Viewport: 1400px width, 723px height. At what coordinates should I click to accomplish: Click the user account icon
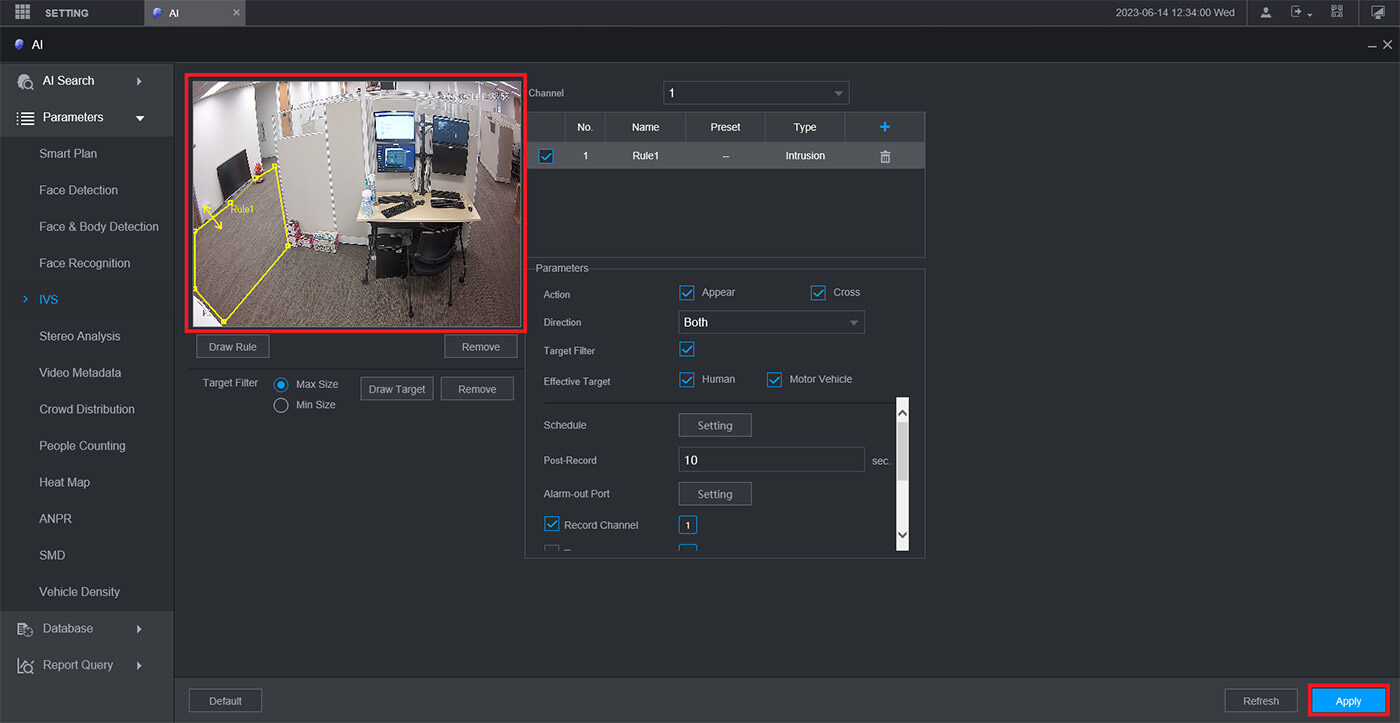pos(1266,13)
